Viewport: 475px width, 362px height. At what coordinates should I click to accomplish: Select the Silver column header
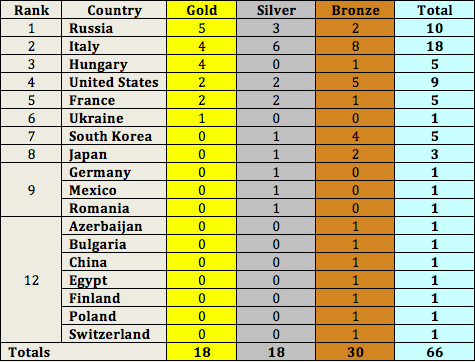coord(276,10)
